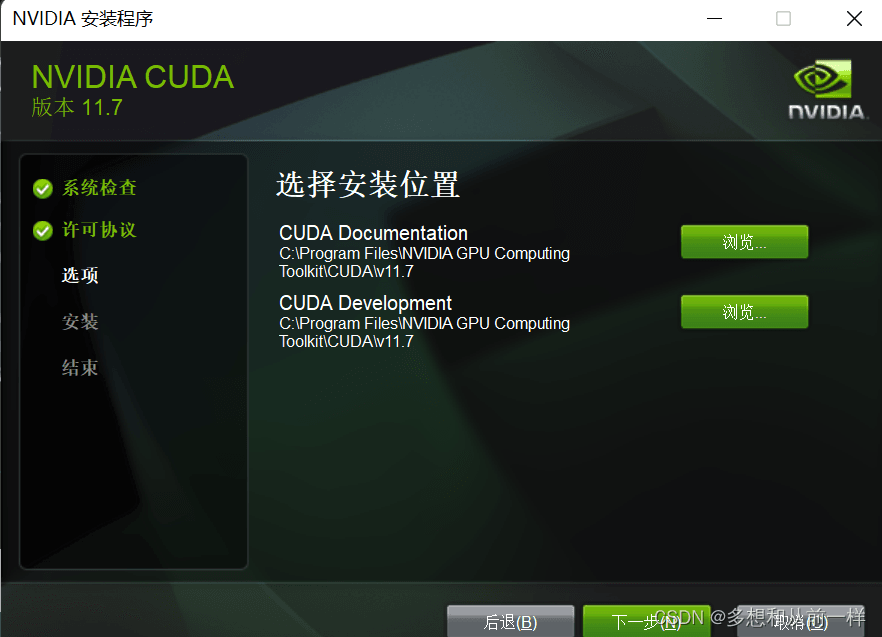882x637 pixels.
Task: Click the disabled maximize window icon
Action: [x=784, y=19]
